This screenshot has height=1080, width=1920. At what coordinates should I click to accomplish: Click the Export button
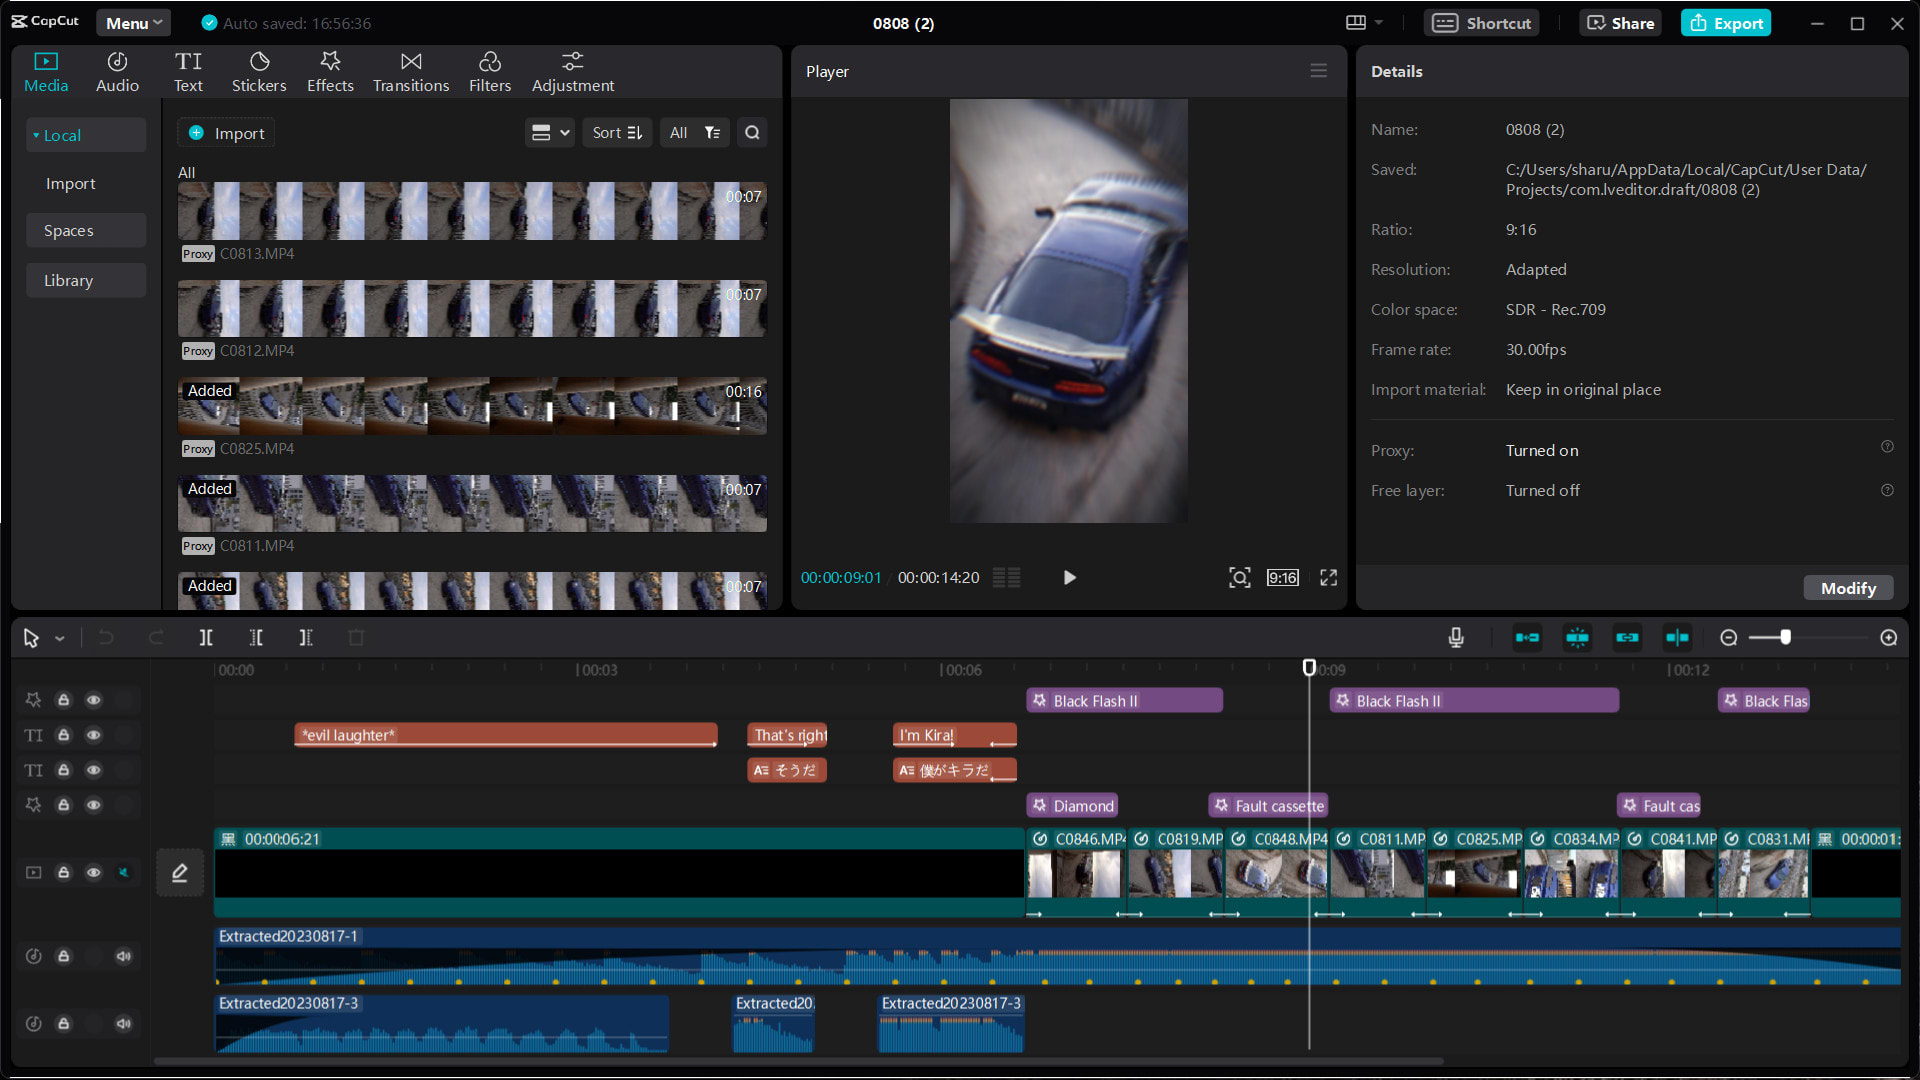1726,23
